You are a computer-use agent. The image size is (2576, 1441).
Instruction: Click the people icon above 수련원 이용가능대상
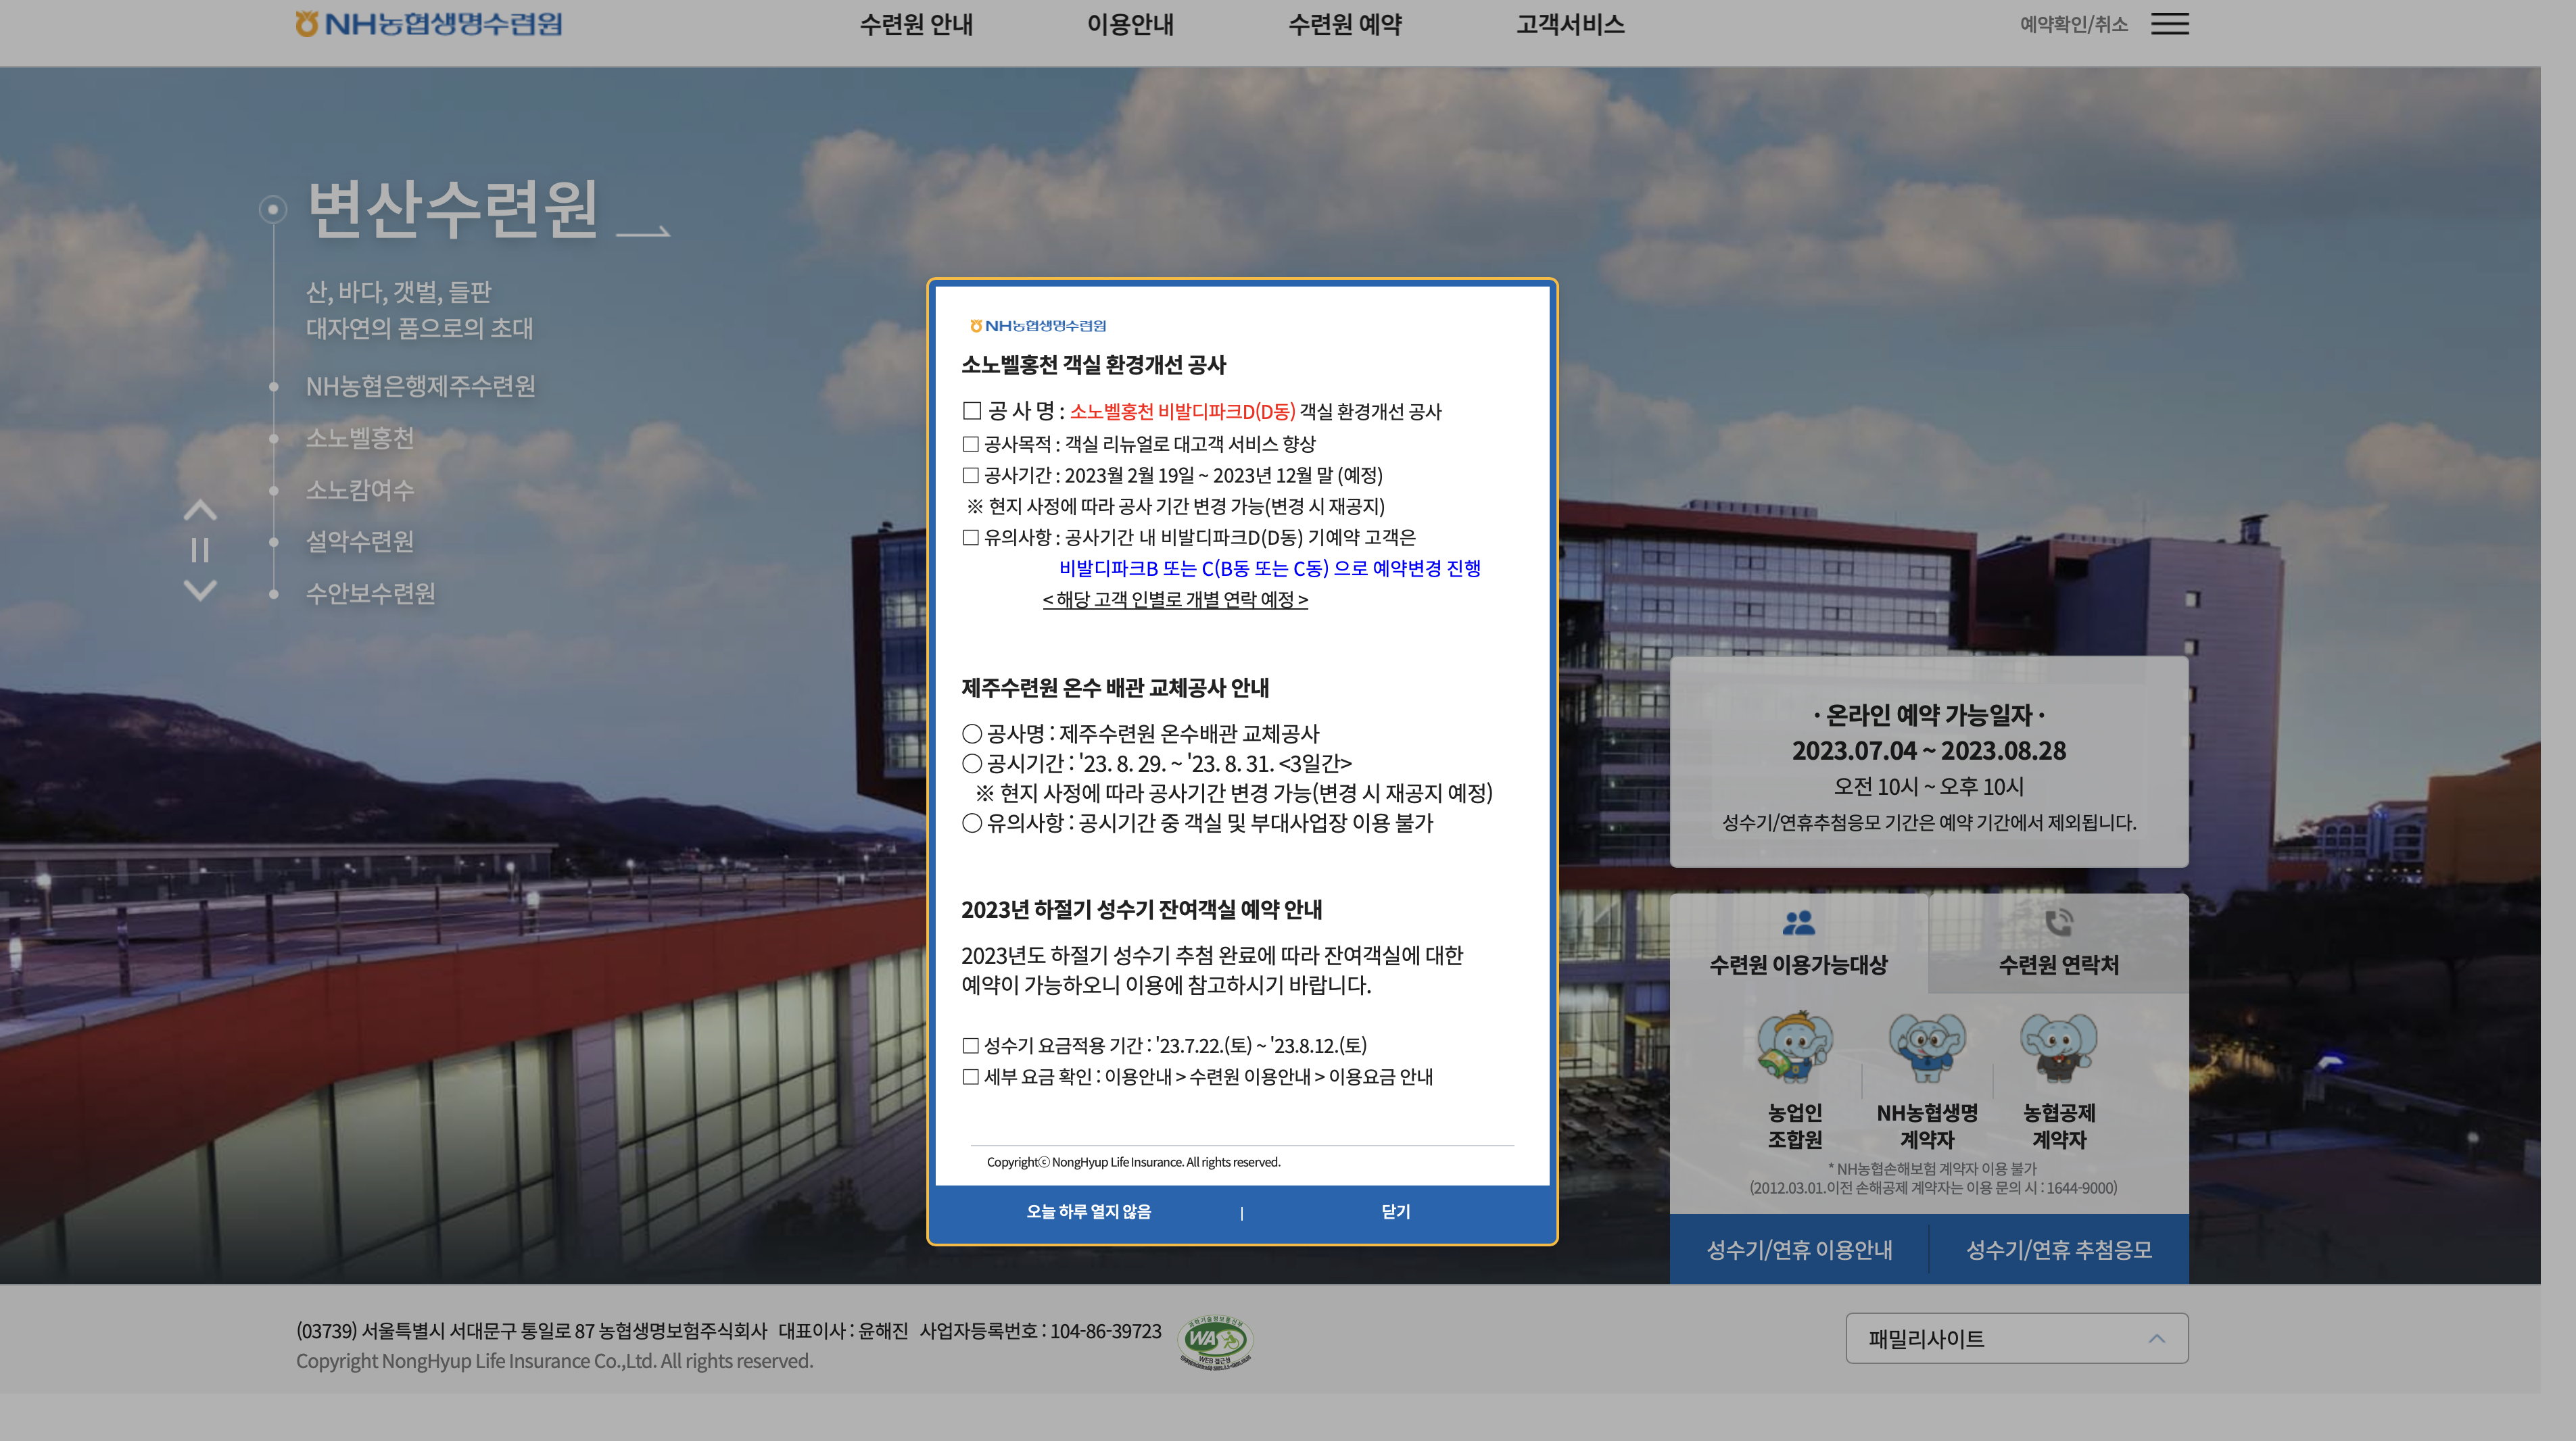pos(1798,922)
